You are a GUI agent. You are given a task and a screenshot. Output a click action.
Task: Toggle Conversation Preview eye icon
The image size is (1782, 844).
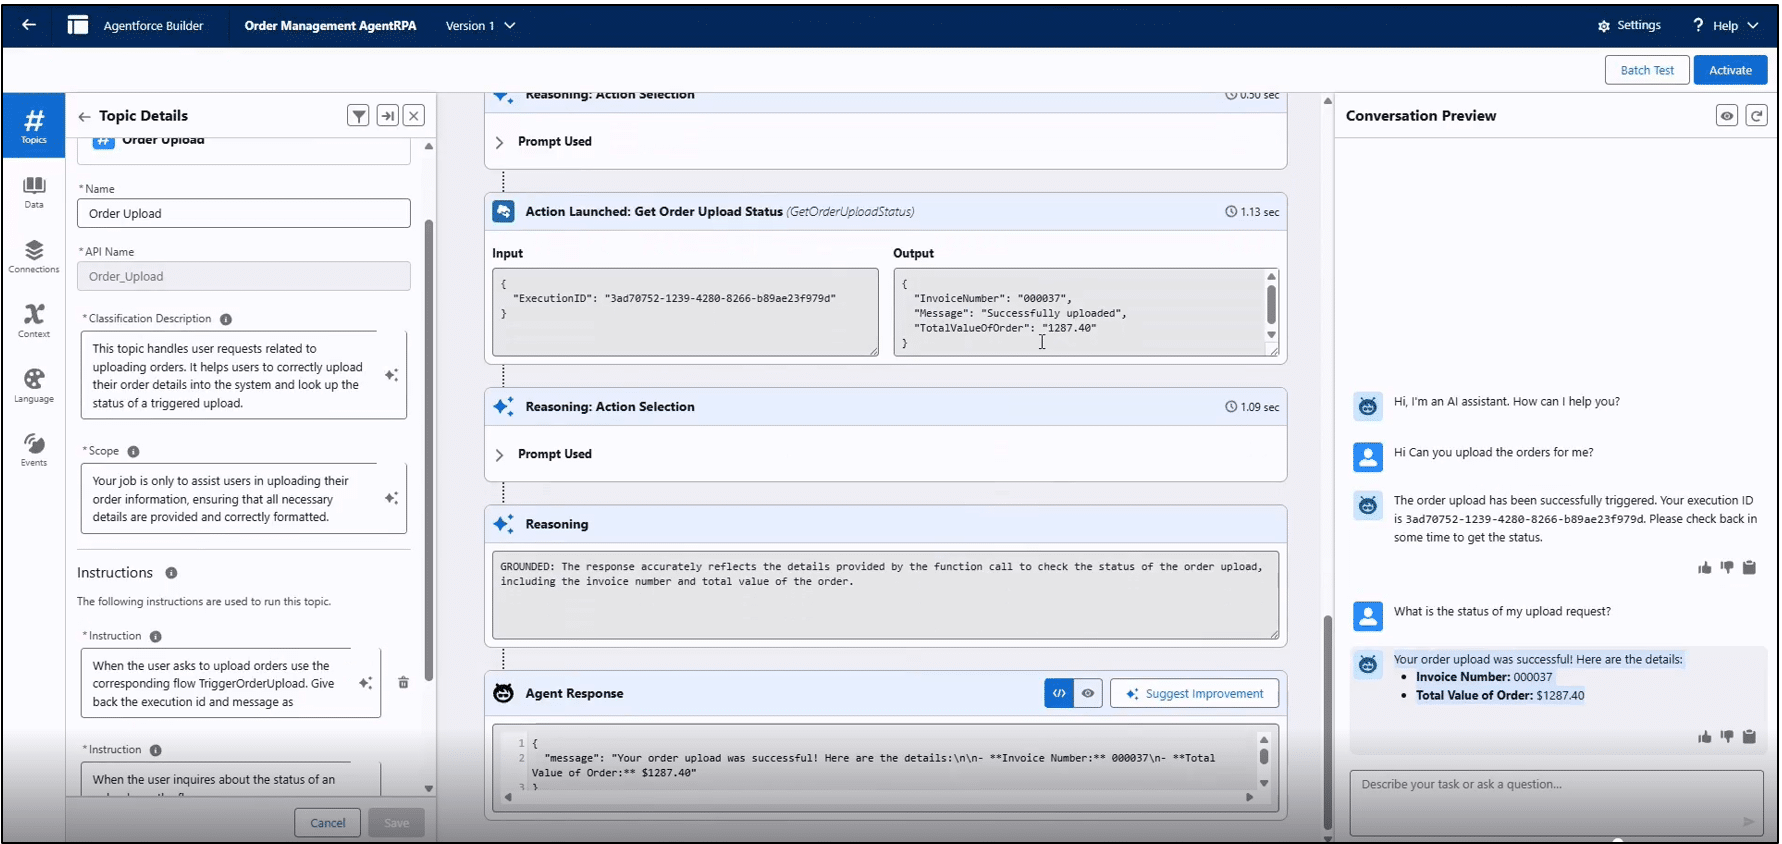pos(1726,116)
